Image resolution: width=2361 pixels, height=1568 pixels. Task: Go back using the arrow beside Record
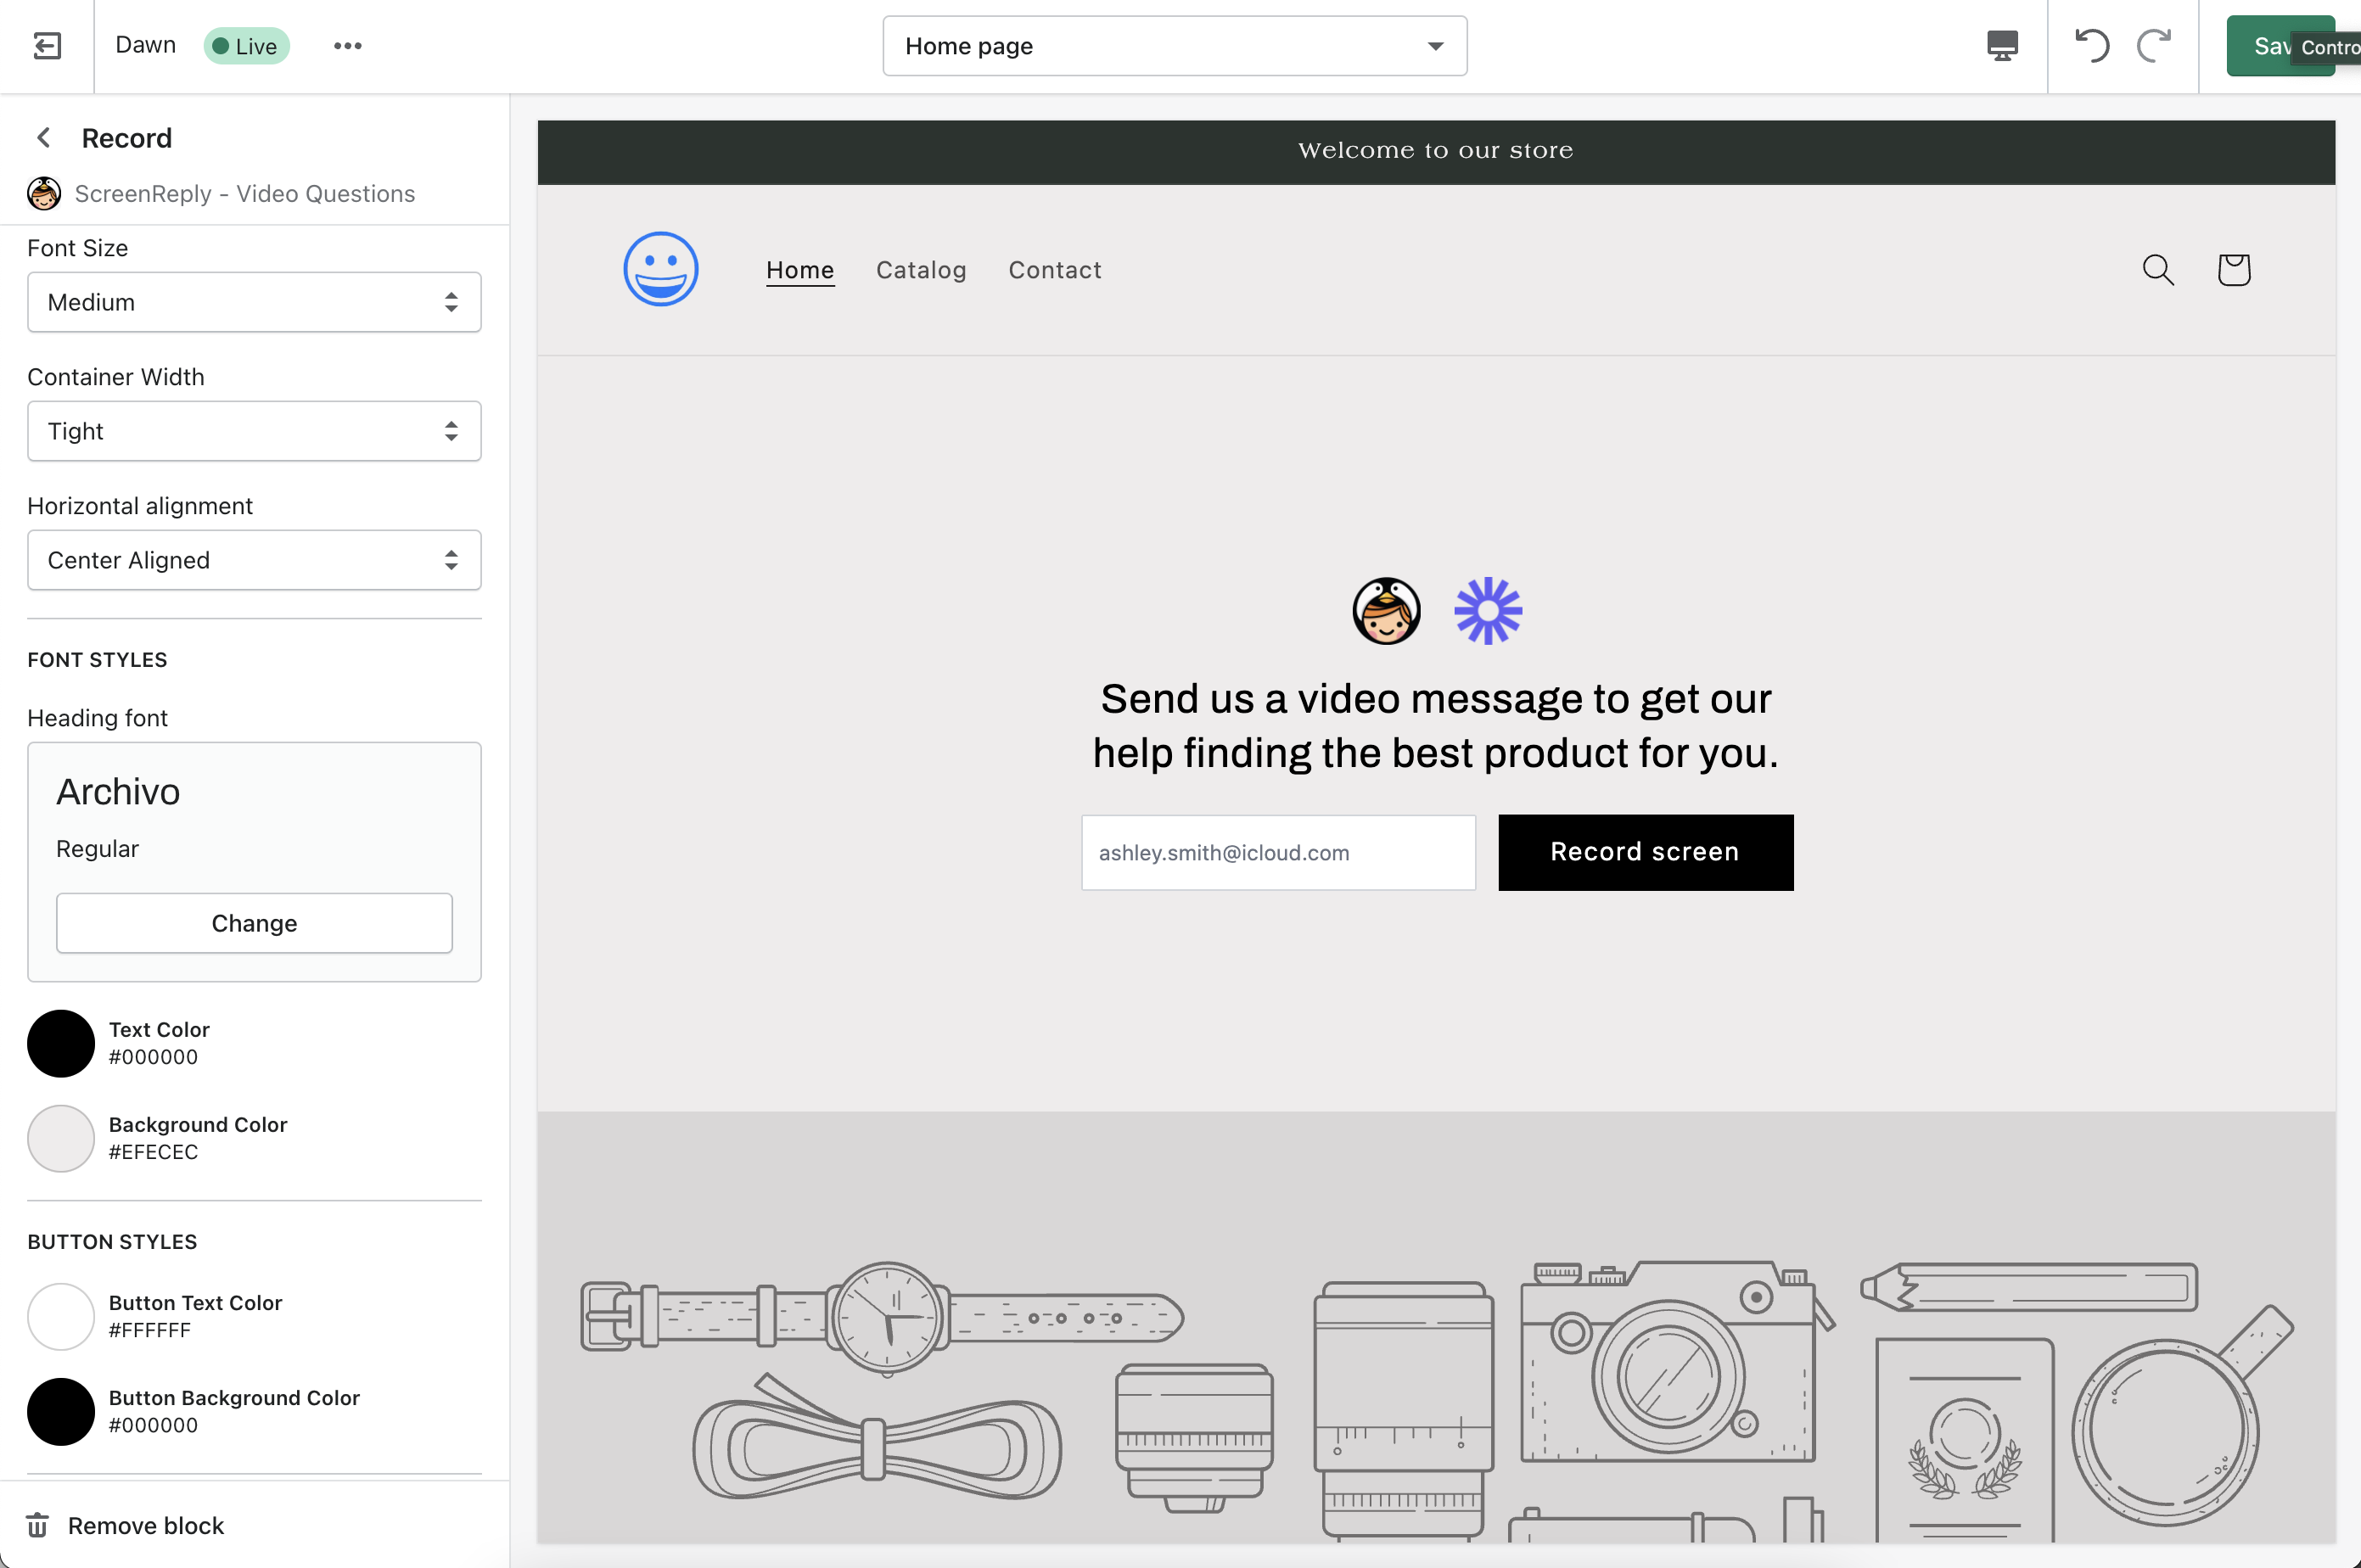(x=44, y=138)
